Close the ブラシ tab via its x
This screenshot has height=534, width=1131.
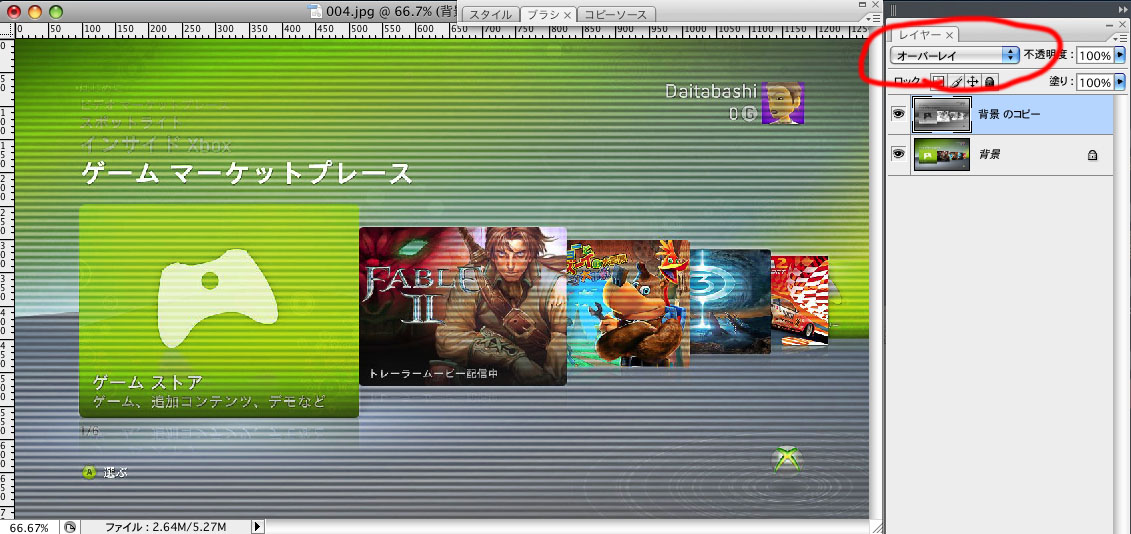coord(568,14)
